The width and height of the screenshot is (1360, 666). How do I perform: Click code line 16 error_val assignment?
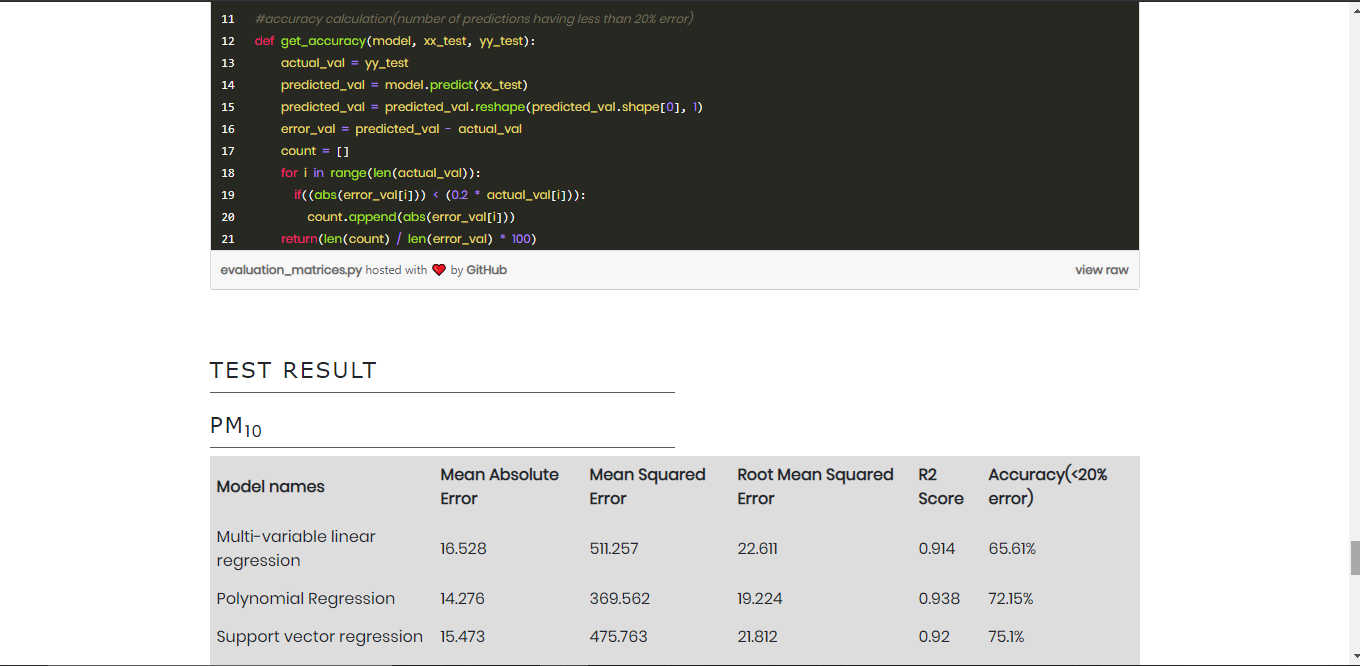(x=401, y=129)
